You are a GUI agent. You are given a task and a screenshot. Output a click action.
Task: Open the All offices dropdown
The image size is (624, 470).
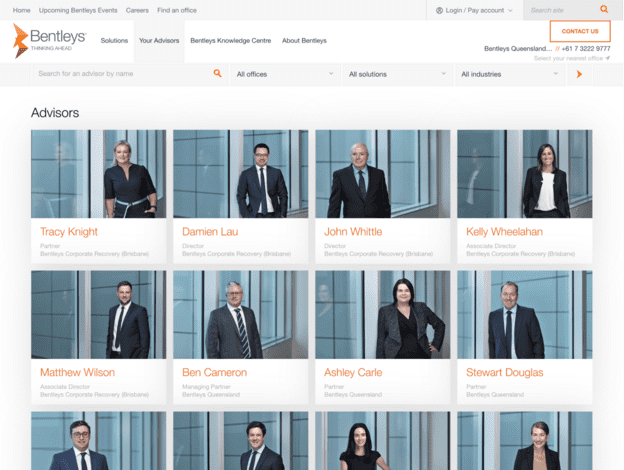pyautogui.click(x=285, y=74)
